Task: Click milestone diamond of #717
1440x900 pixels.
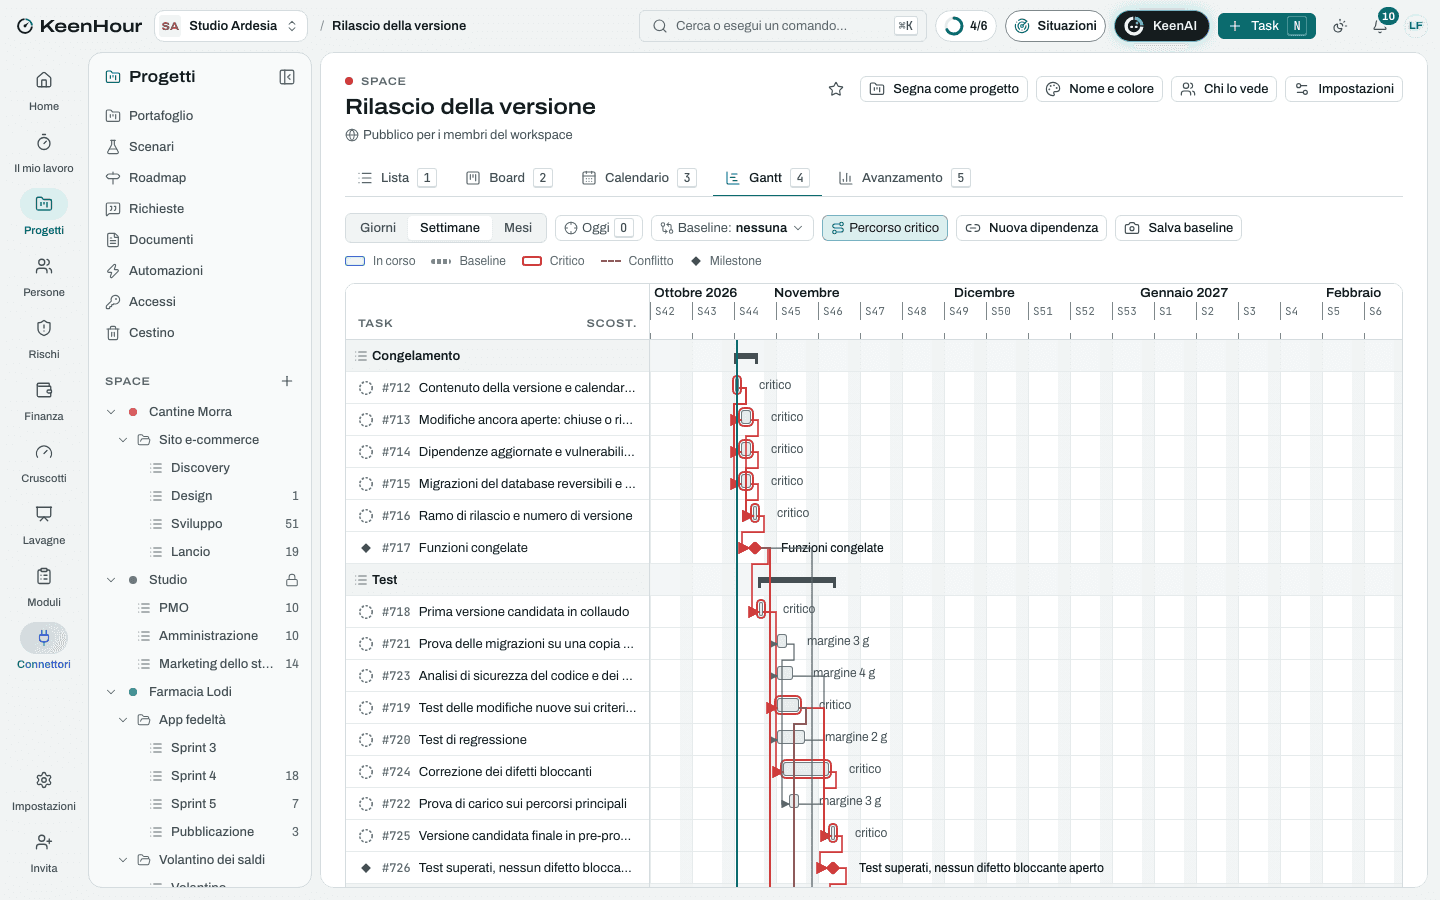Action: [366, 548]
